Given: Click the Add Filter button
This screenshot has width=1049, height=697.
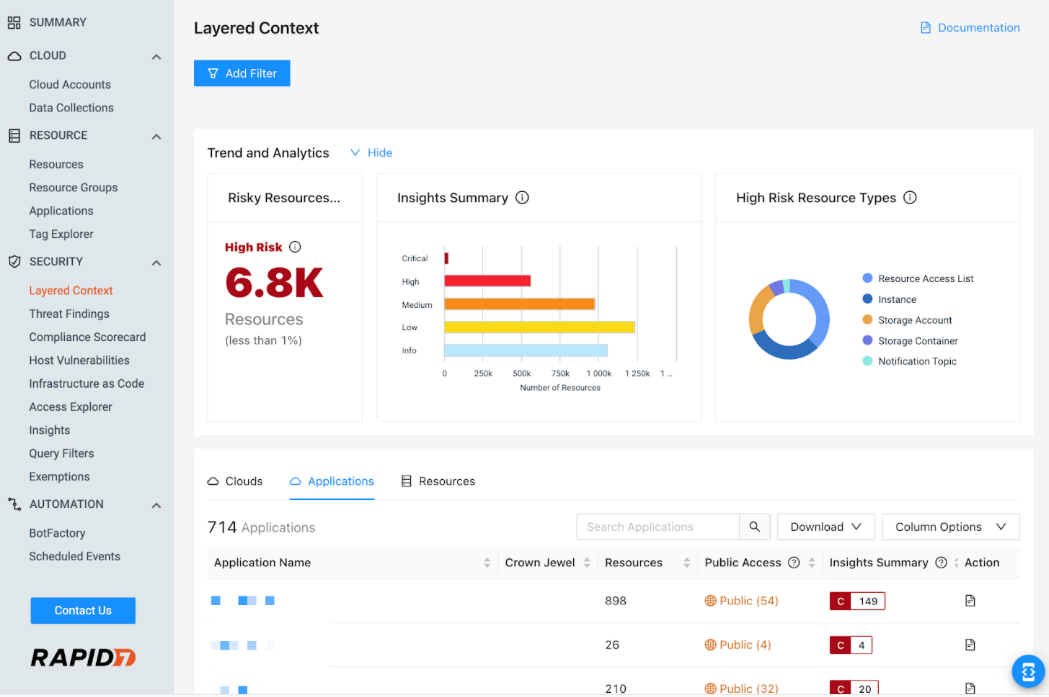Looking at the screenshot, I should [x=242, y=73].
